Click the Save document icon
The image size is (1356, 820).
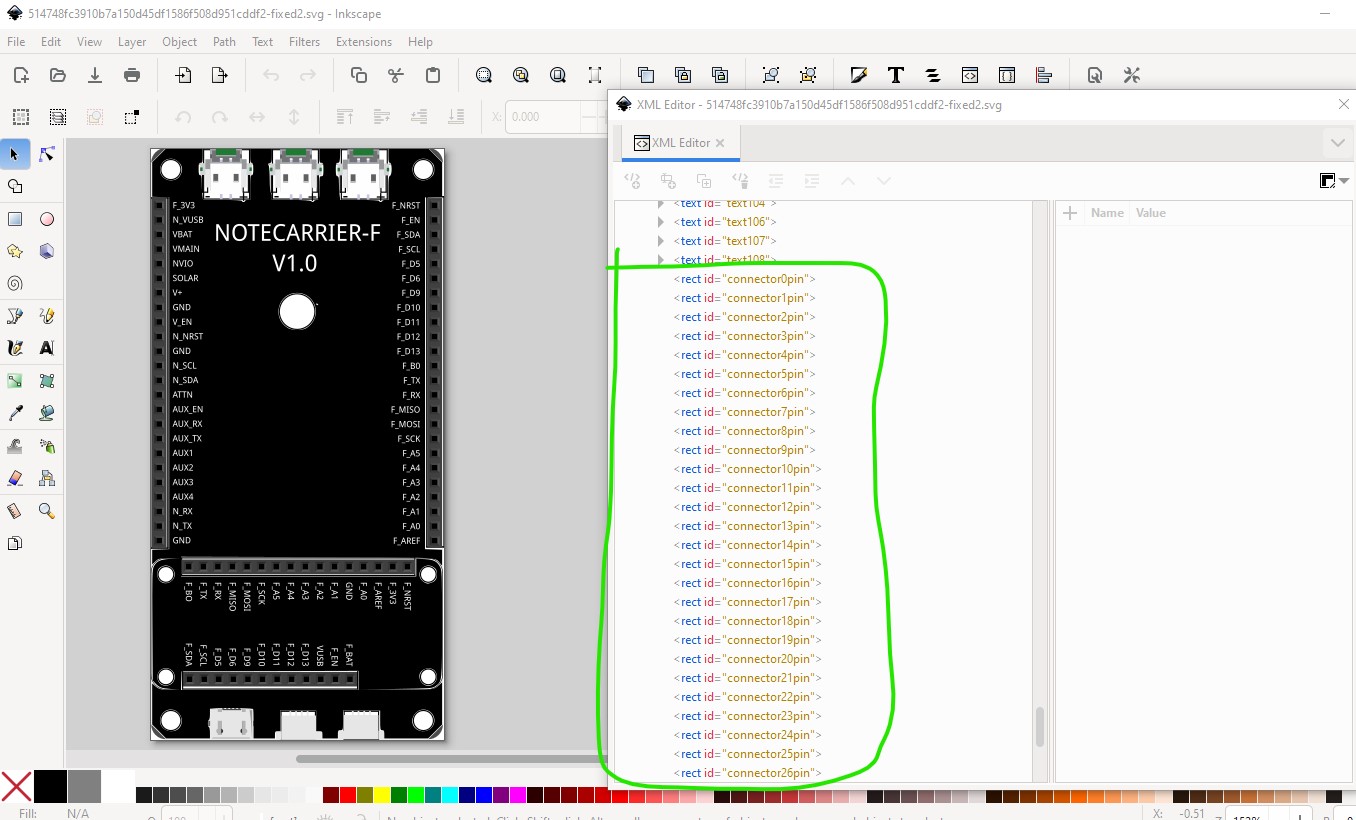click(x=95, y=75)
